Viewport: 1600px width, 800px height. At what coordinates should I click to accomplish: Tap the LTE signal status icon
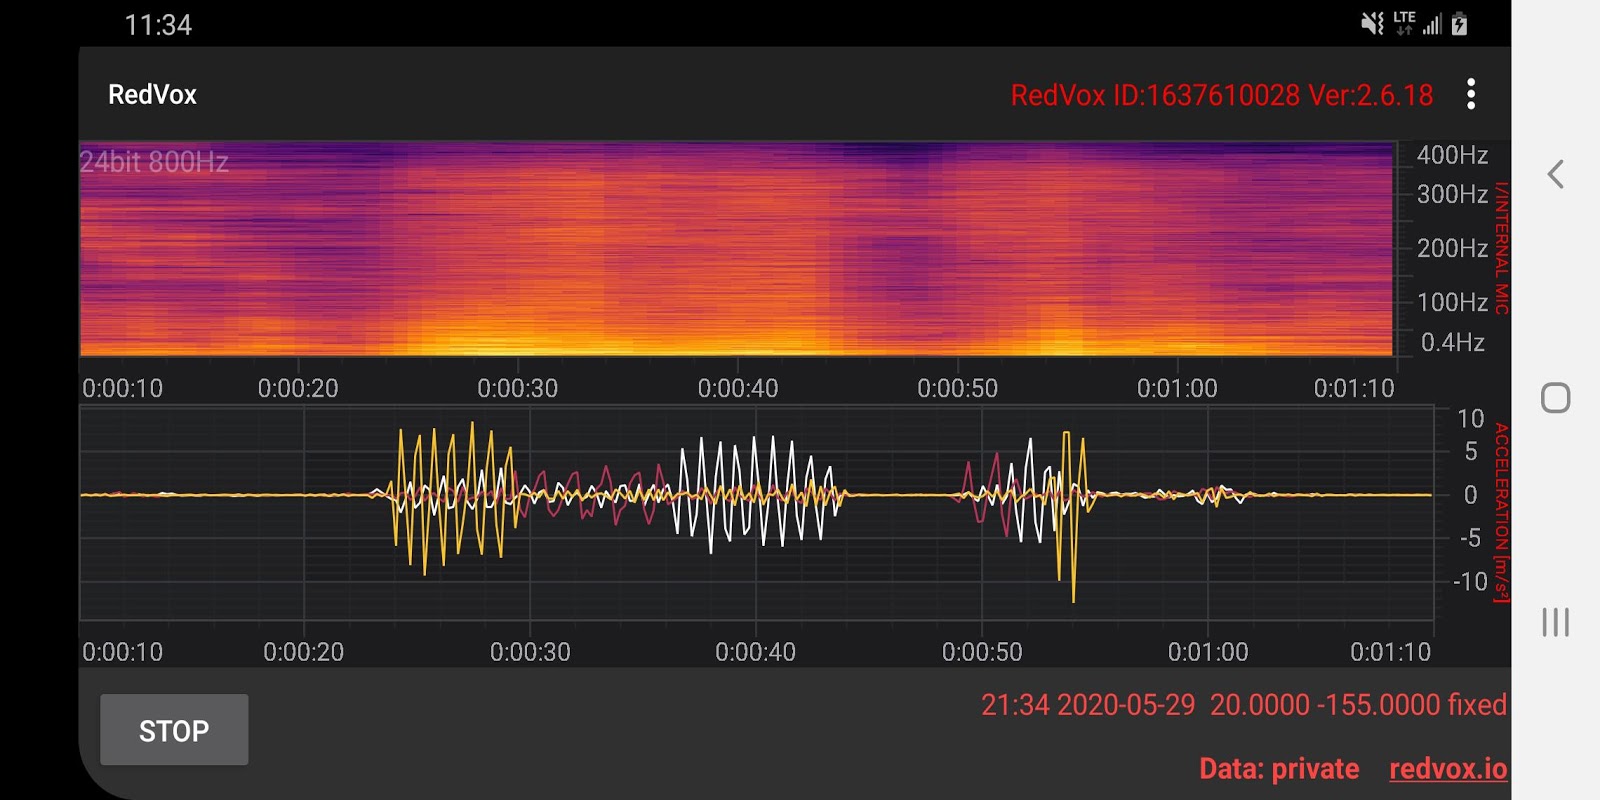[1404, 23]
